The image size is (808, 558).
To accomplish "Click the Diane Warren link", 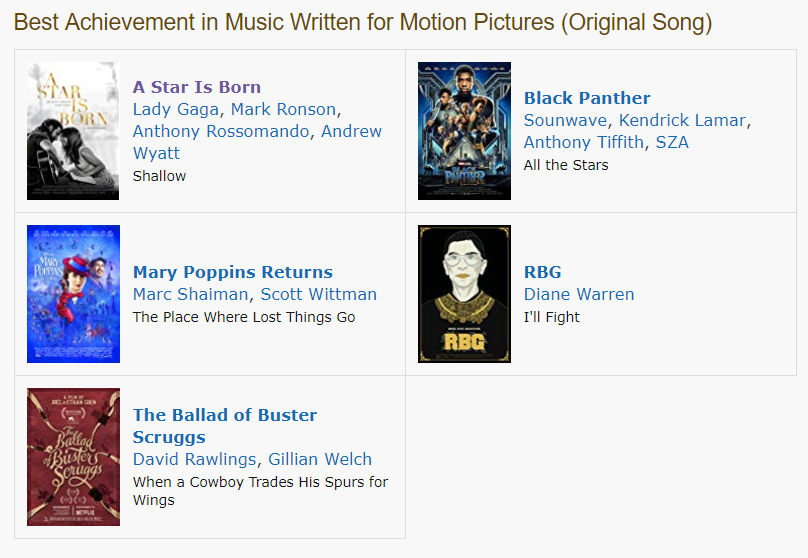I will click(579, 294).
